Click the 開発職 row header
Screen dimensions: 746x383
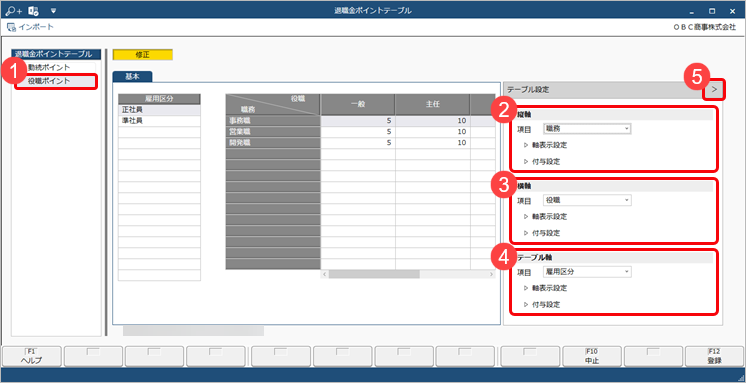coord(273,143)
